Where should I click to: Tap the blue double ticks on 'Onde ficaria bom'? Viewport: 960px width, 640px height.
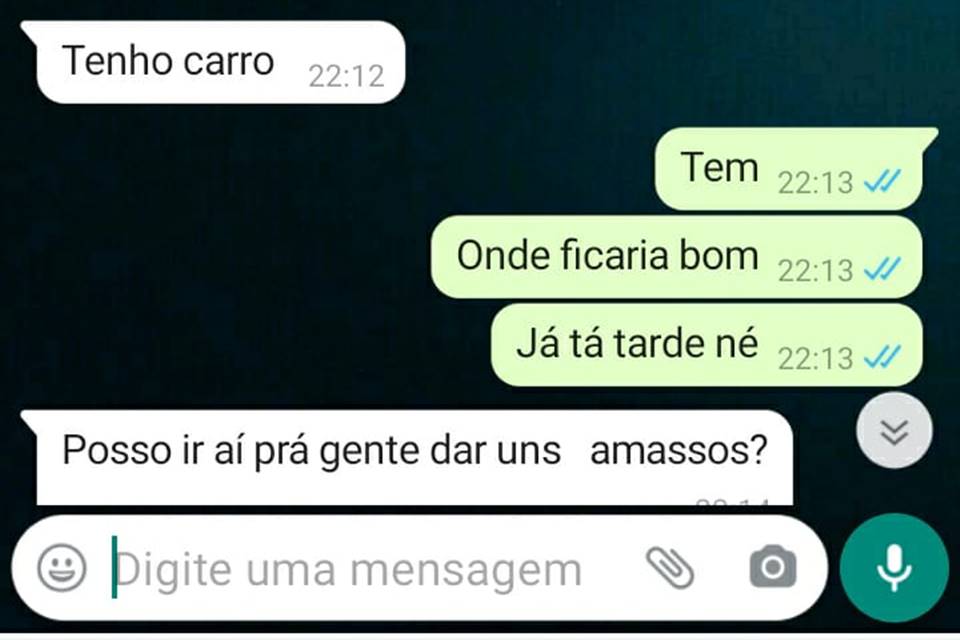click(882, 269)
